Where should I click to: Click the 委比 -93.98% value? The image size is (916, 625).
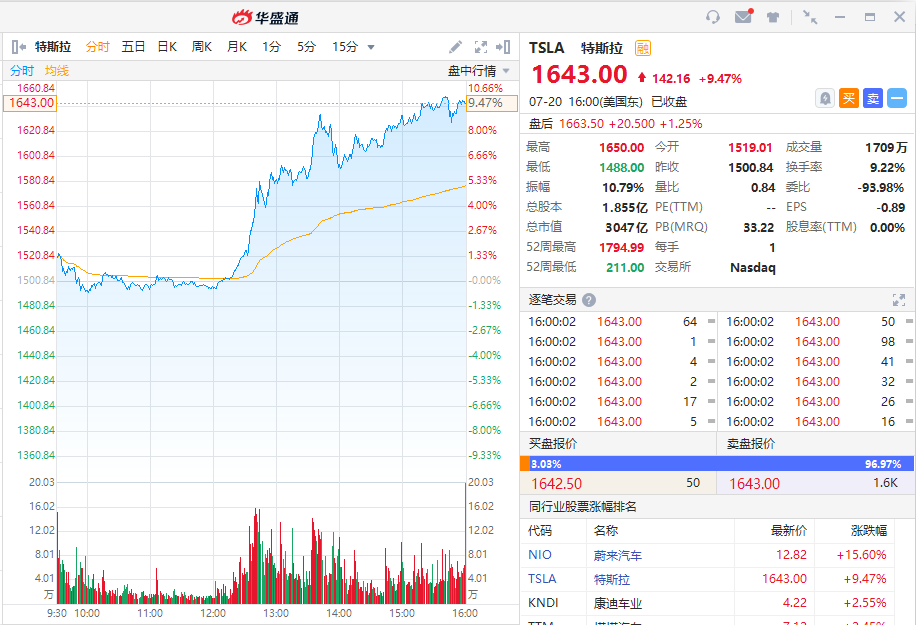click(881, 188)
